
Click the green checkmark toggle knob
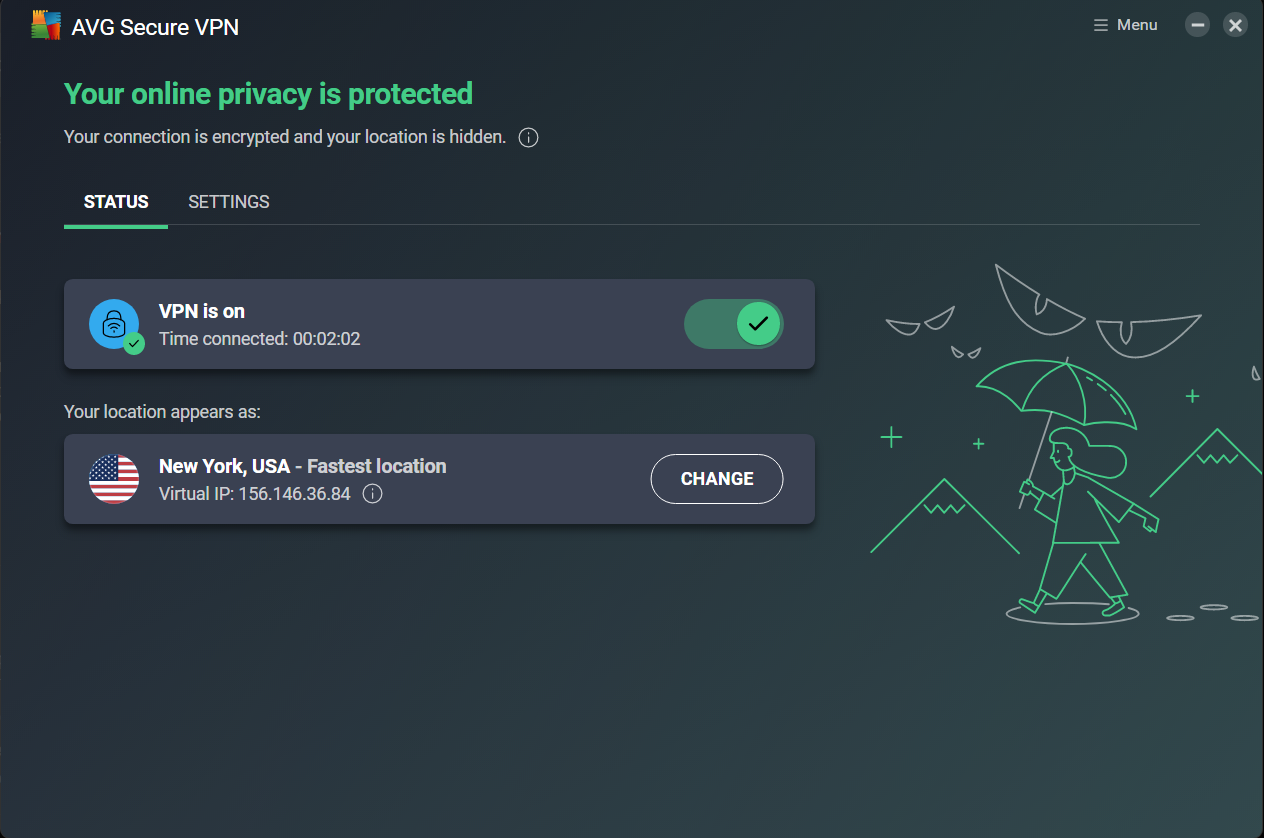coord(758,324)
